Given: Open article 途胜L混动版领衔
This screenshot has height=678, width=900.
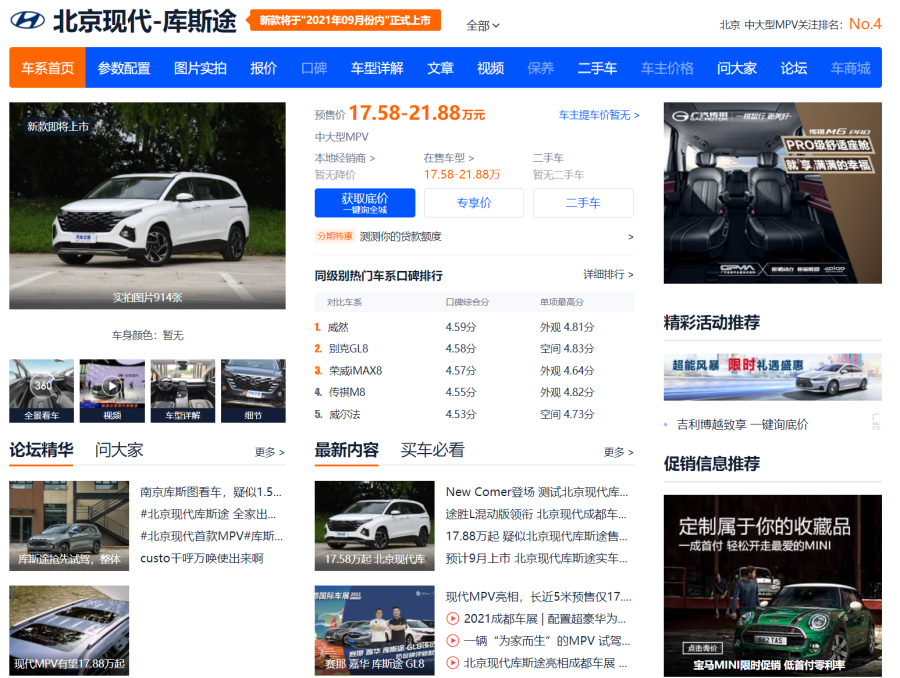Looking at the screenshot, I should point(536,514).
